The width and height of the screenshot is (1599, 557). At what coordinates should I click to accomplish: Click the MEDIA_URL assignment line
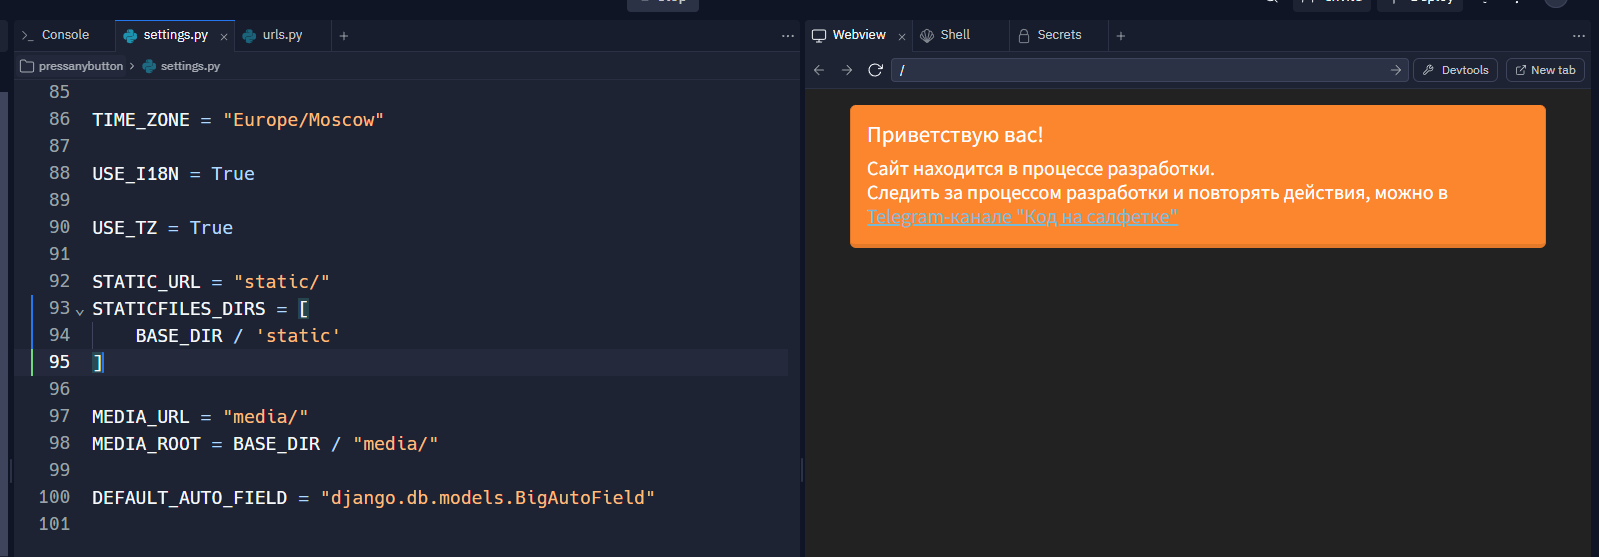click(200, 417)
